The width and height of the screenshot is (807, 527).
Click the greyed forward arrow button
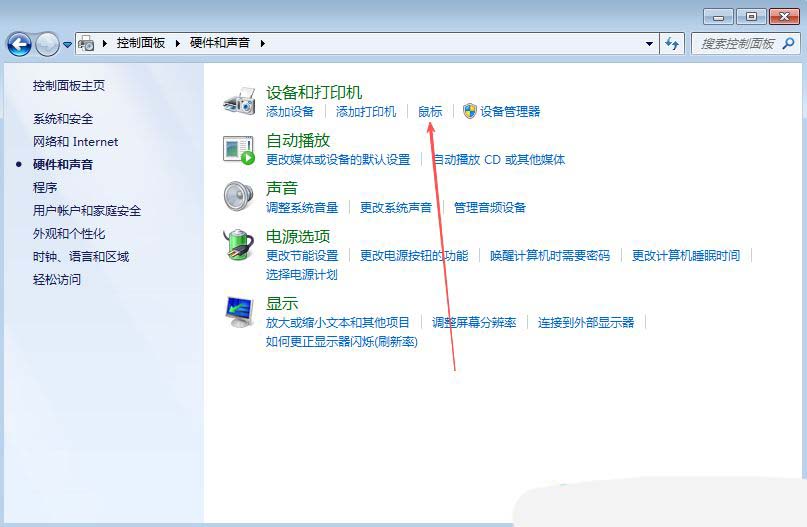[x=47, y=44]
